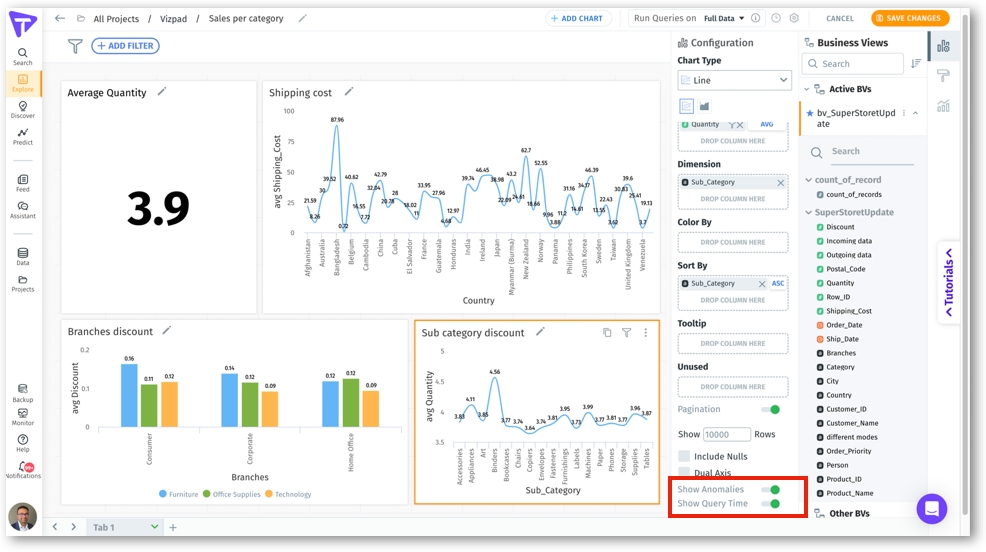
Task: Click the filter funnel icon
Action: coord(75,46)
